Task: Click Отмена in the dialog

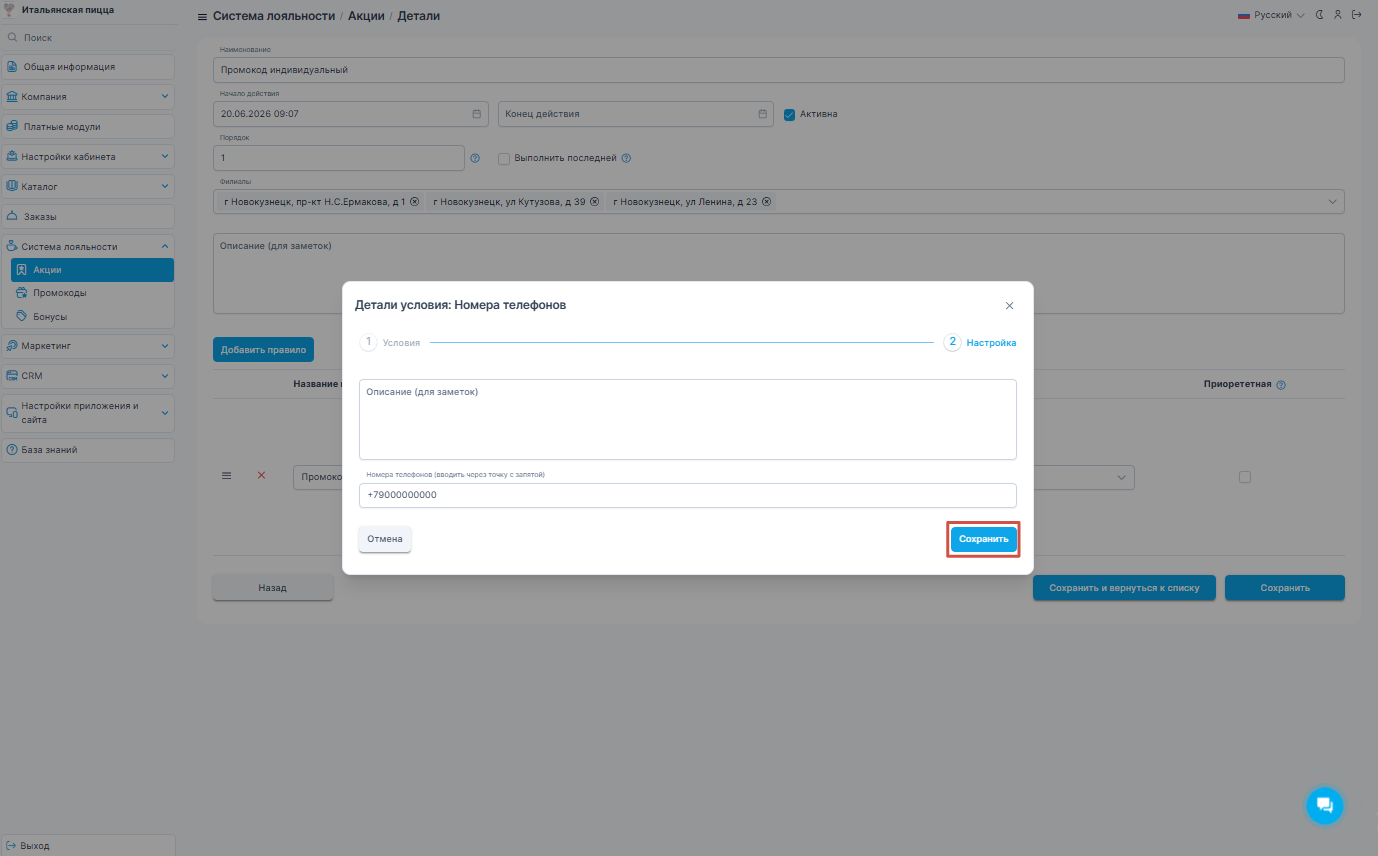Action: 385,539
